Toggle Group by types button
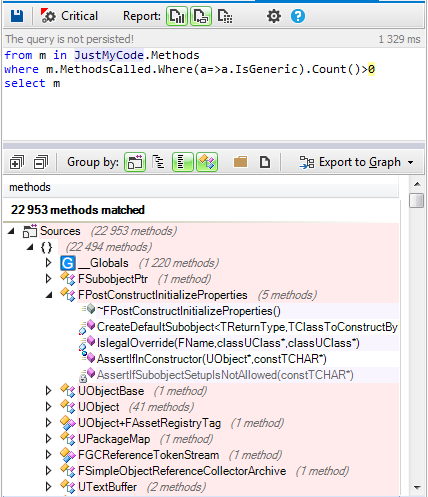The width and height of the screenshot is (428, 497). point(207,162)
